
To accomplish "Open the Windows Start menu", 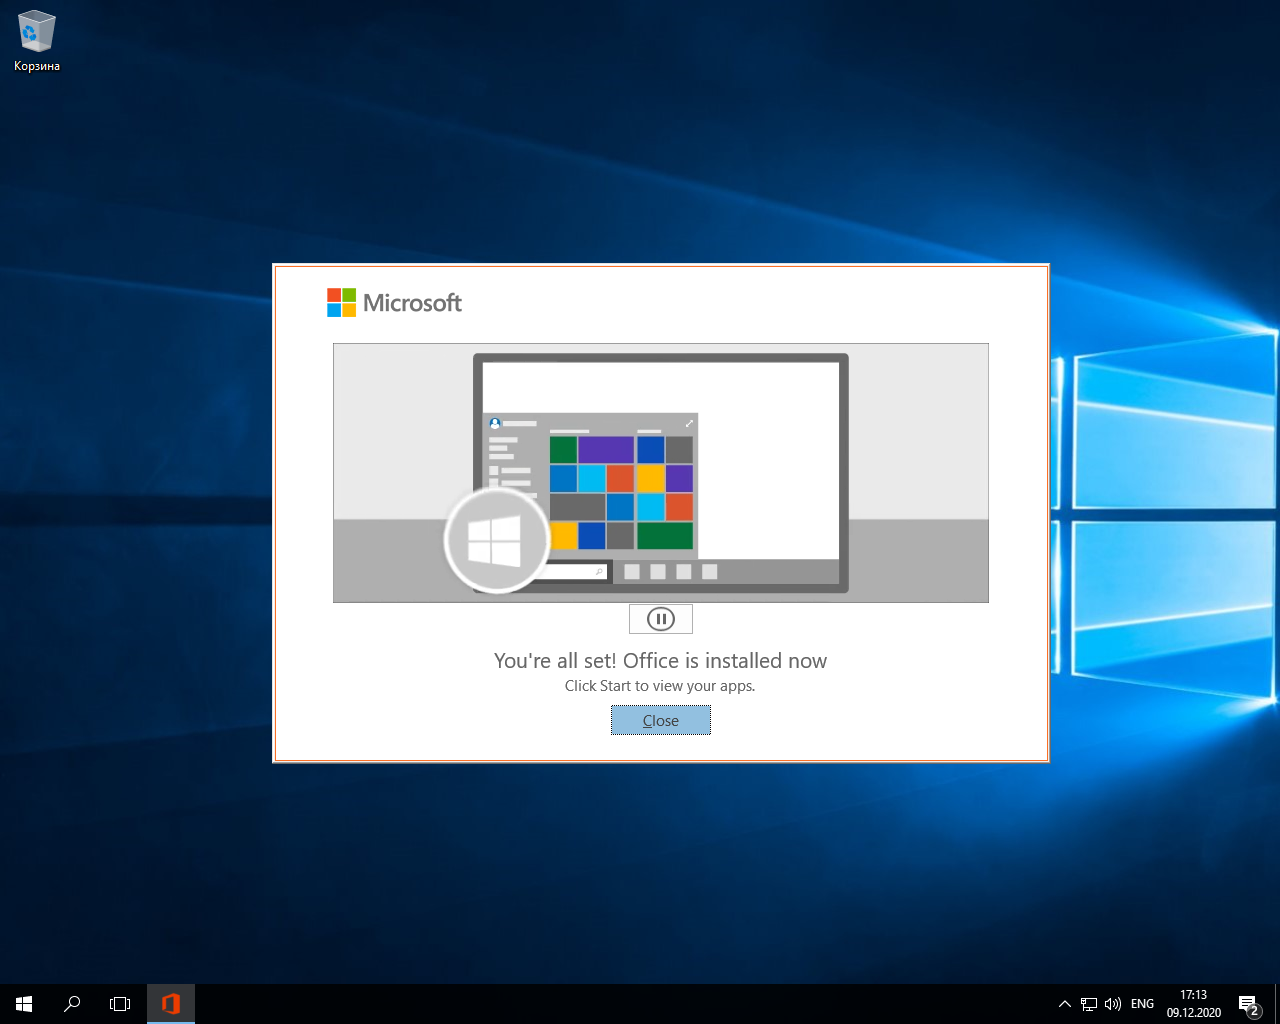I will (x=24, y=1004).
